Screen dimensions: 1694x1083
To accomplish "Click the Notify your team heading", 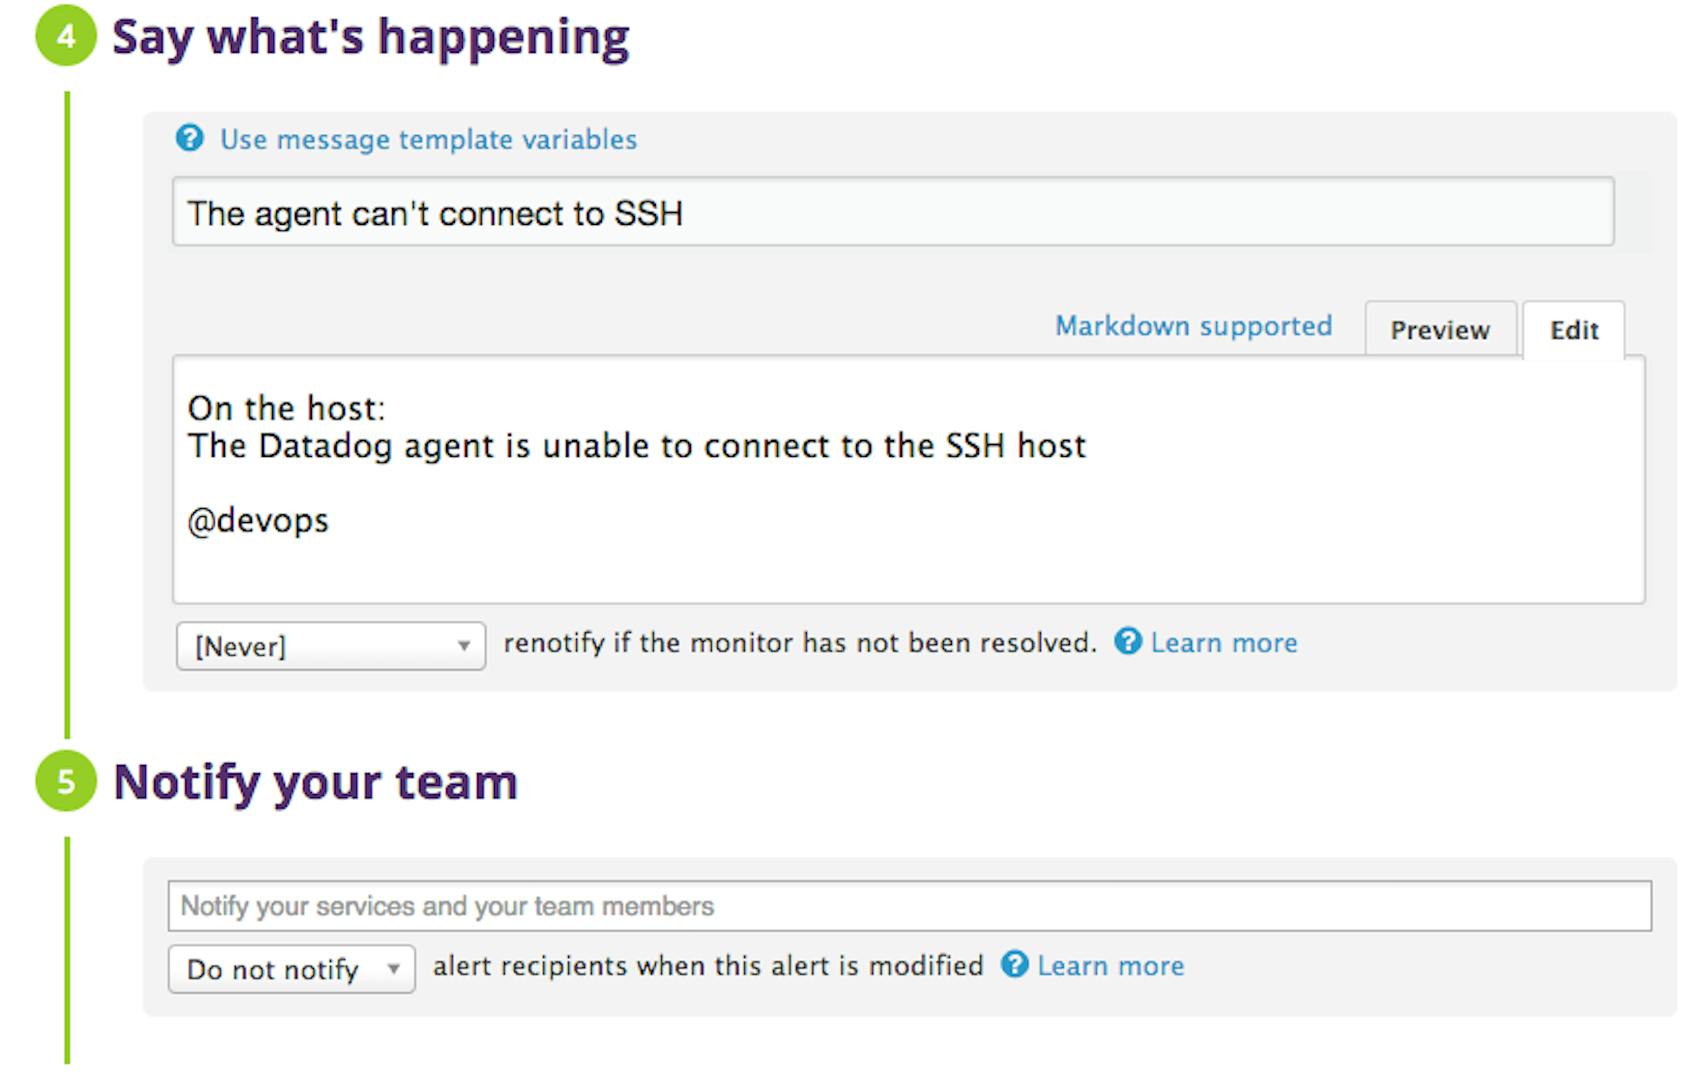I will coord(315,782).
